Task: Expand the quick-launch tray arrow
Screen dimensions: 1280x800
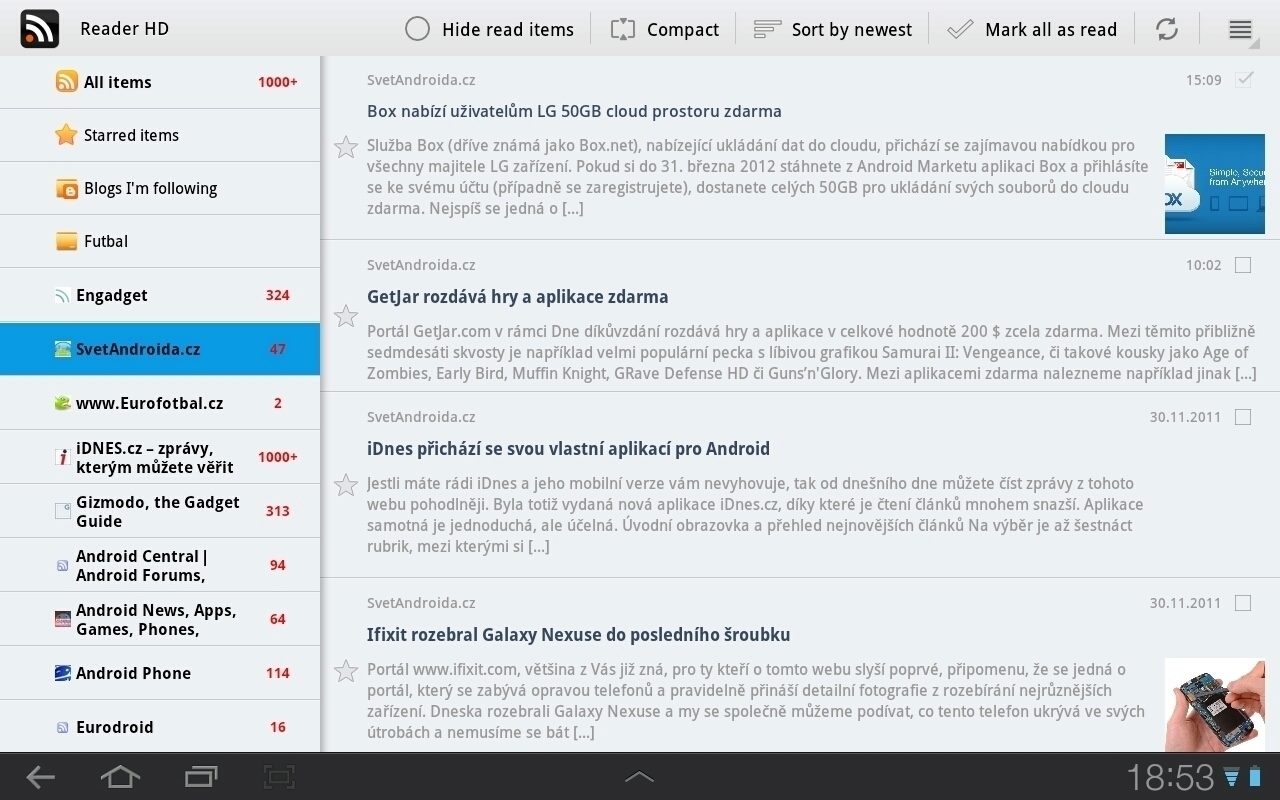Action: (640, 777)
